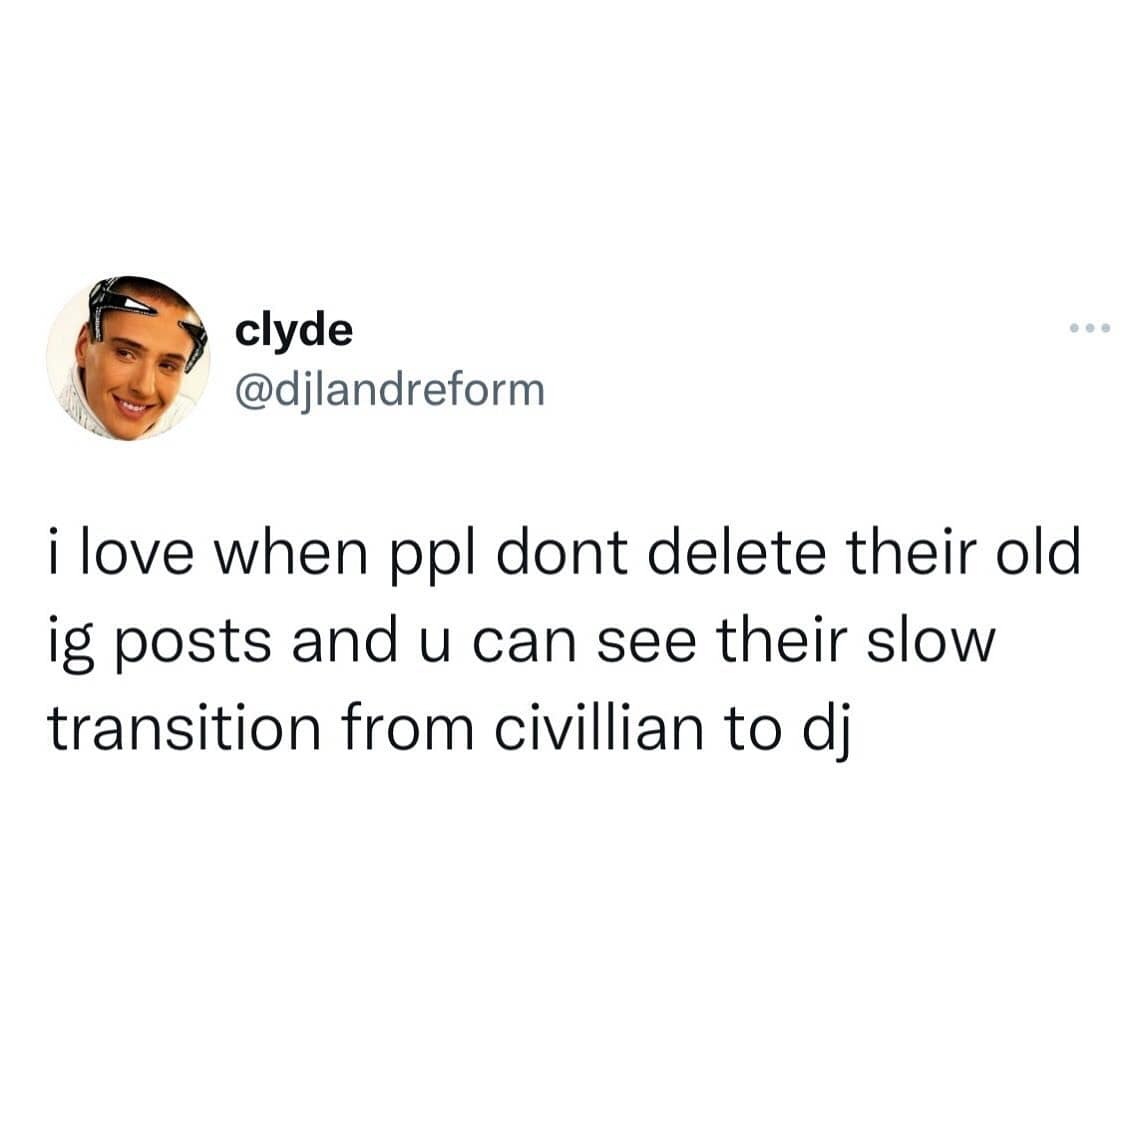The width and height of the screenshot is (1143, 1143).
Task: Open the profile via display name clyde
Action: [x=294, y=330]
